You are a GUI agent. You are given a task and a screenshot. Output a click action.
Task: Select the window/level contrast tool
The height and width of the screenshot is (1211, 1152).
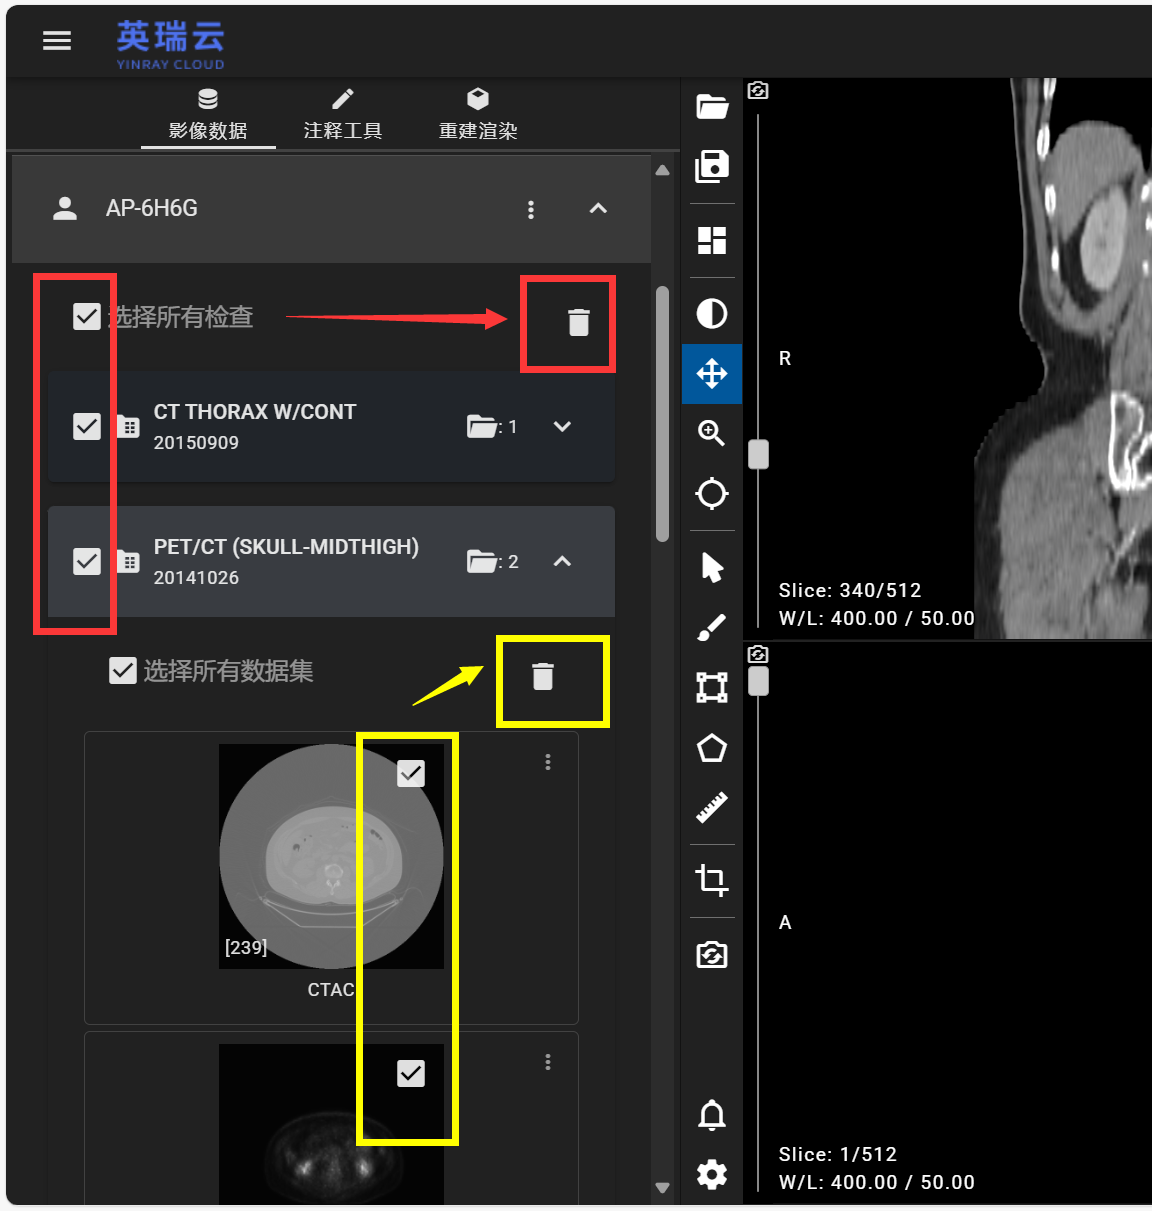(x=712, y=314)
